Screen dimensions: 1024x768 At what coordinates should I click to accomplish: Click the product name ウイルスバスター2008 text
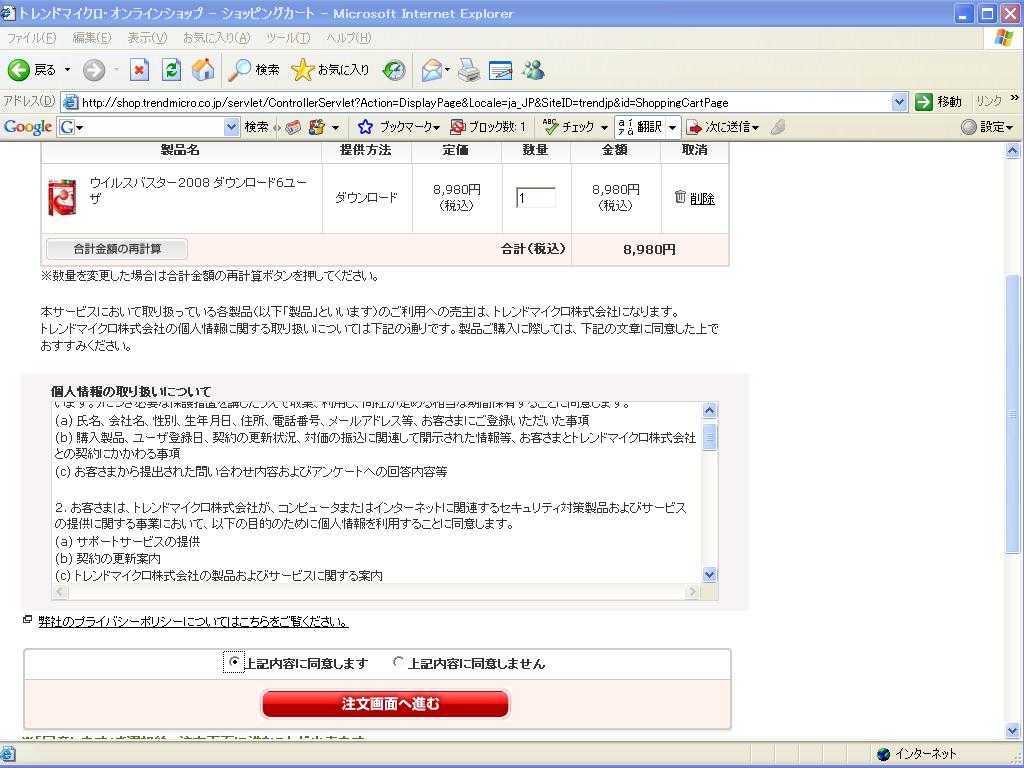(x=199, y=189)
